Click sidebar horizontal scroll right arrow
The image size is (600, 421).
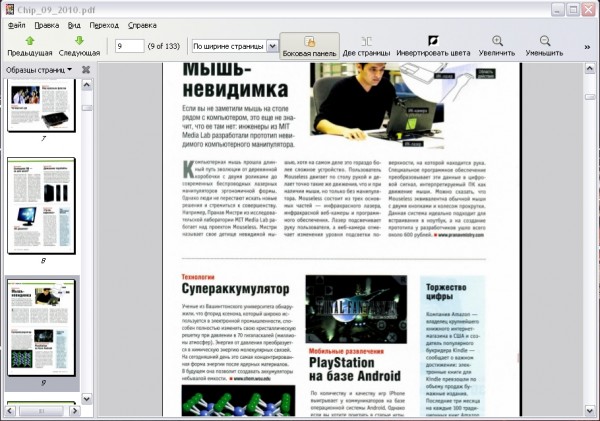point(75,411)
